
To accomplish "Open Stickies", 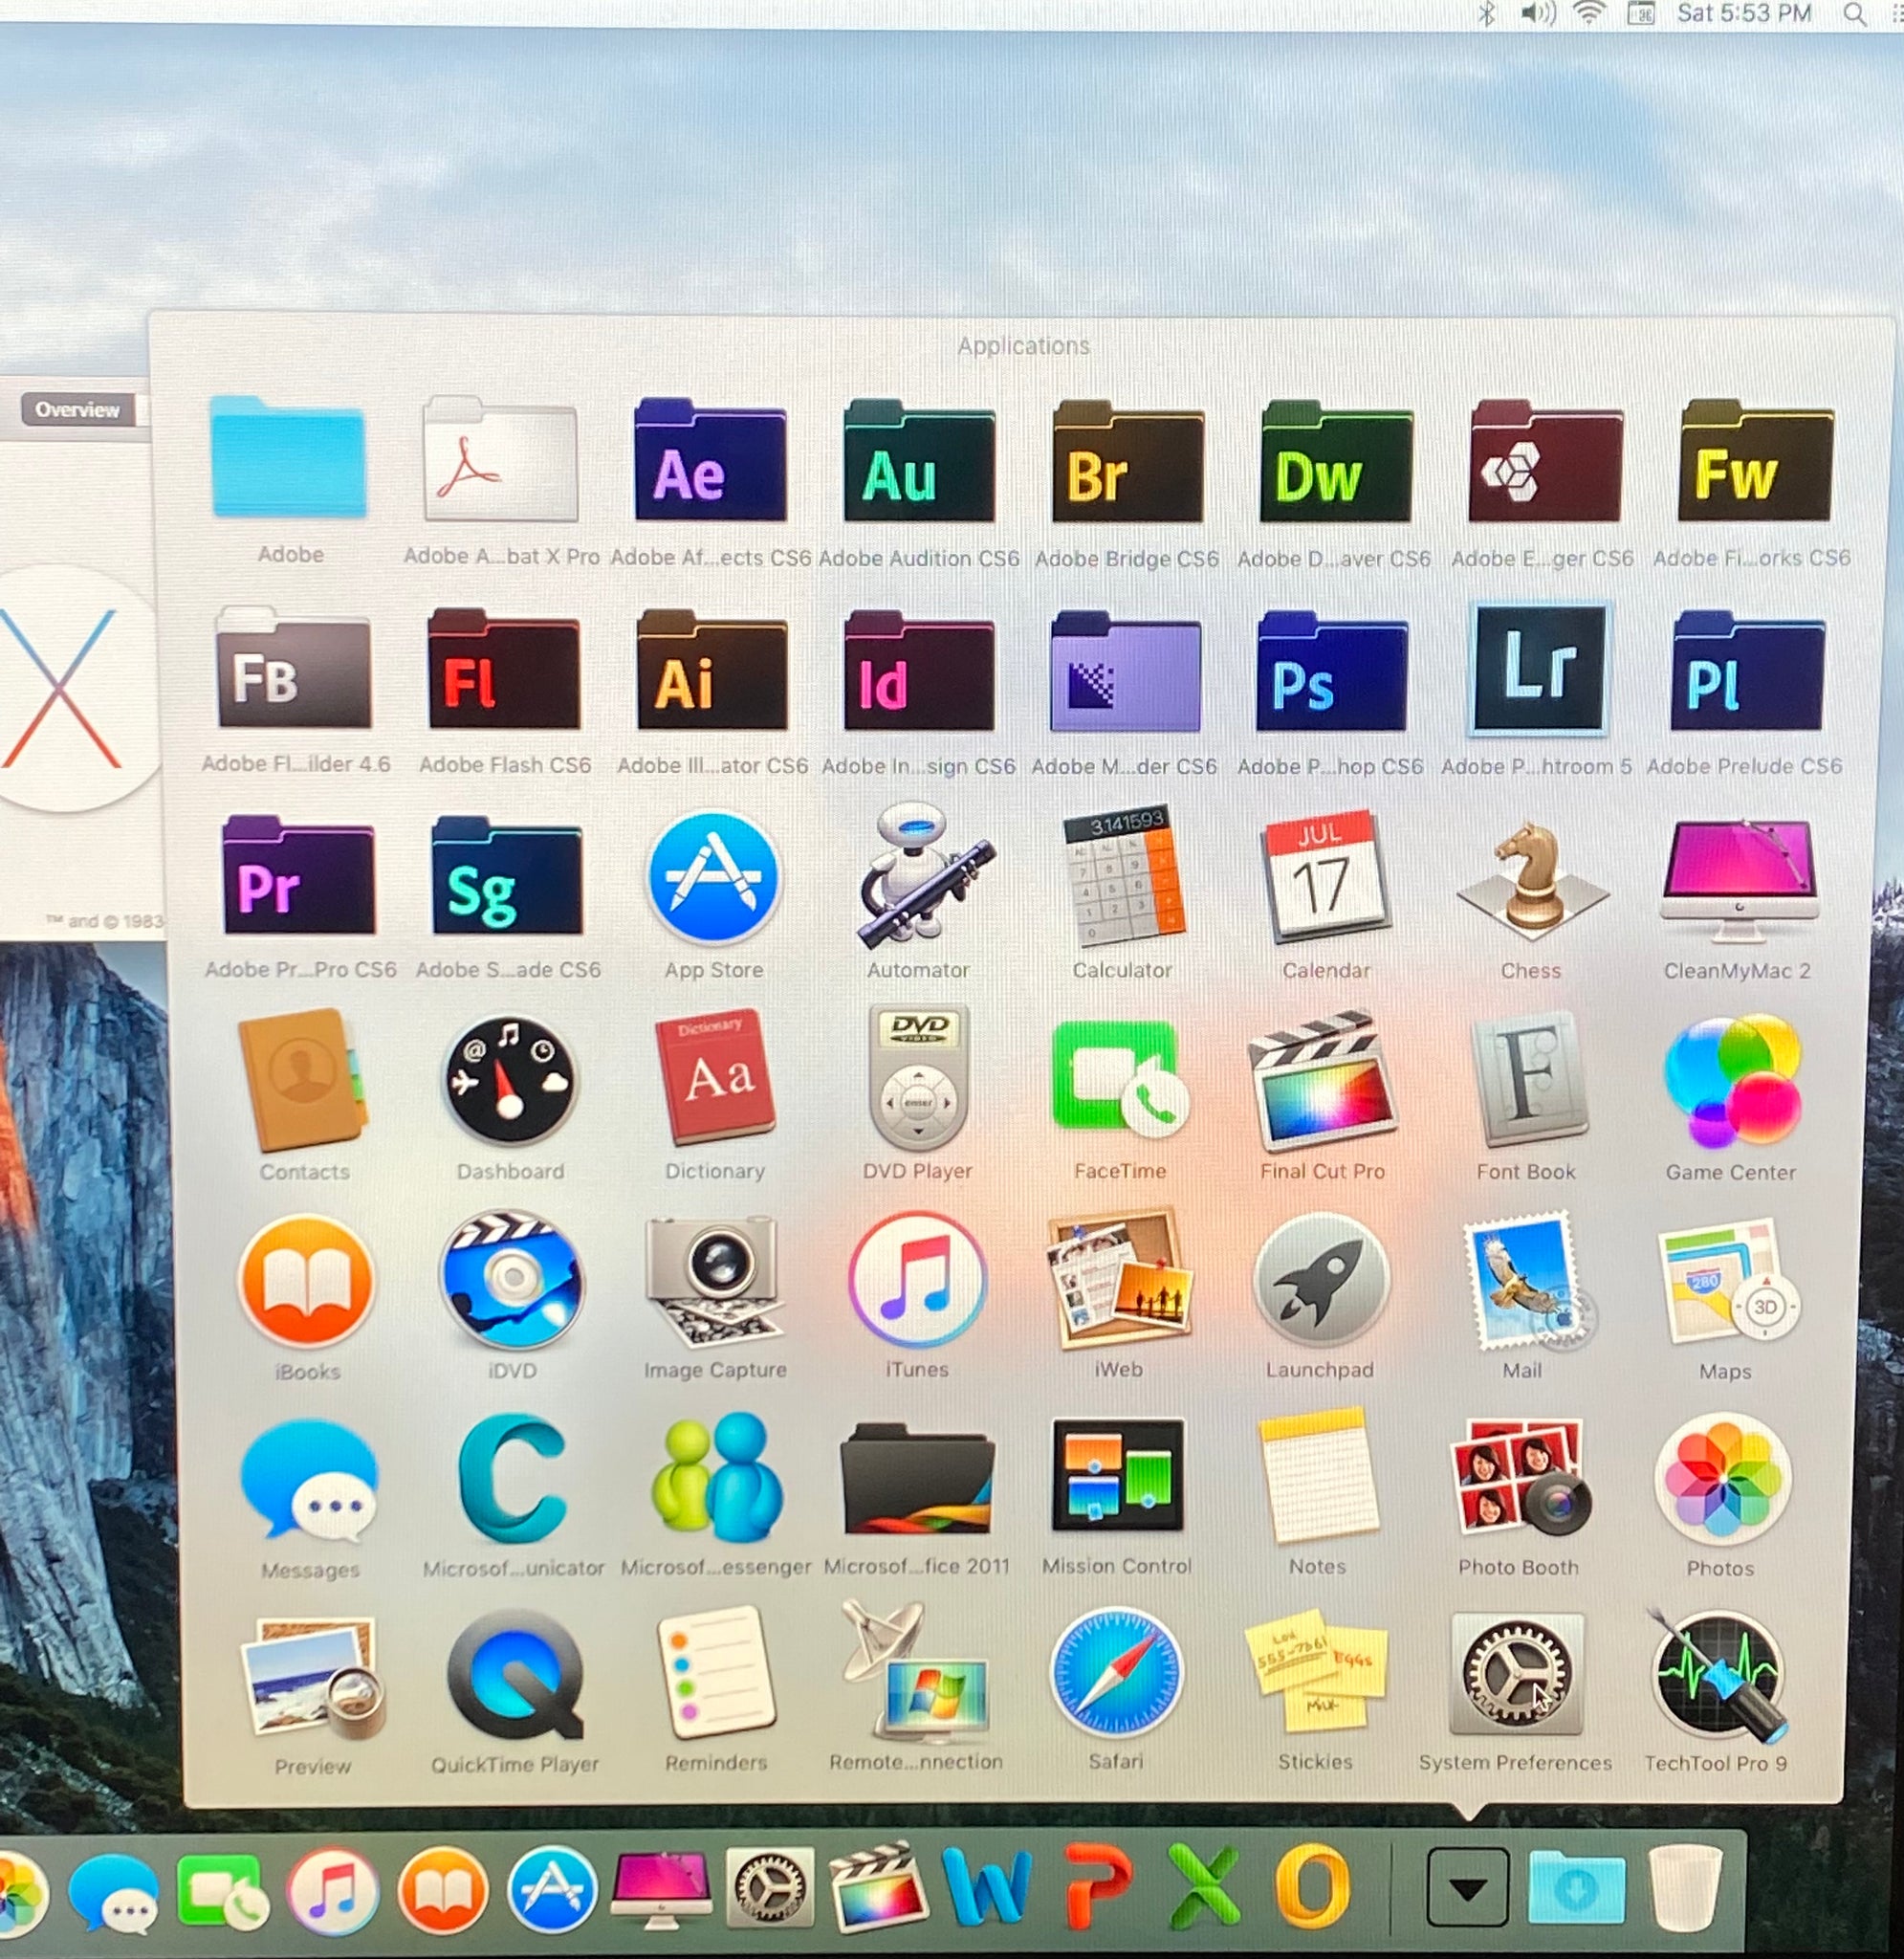I will (1316, 1673).
